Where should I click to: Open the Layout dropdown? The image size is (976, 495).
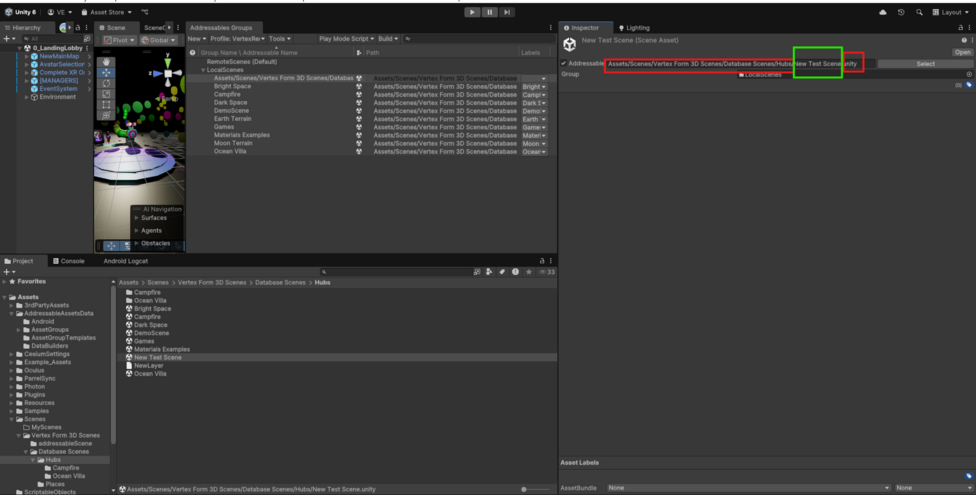pyautogui.click(x=949, y=12)
